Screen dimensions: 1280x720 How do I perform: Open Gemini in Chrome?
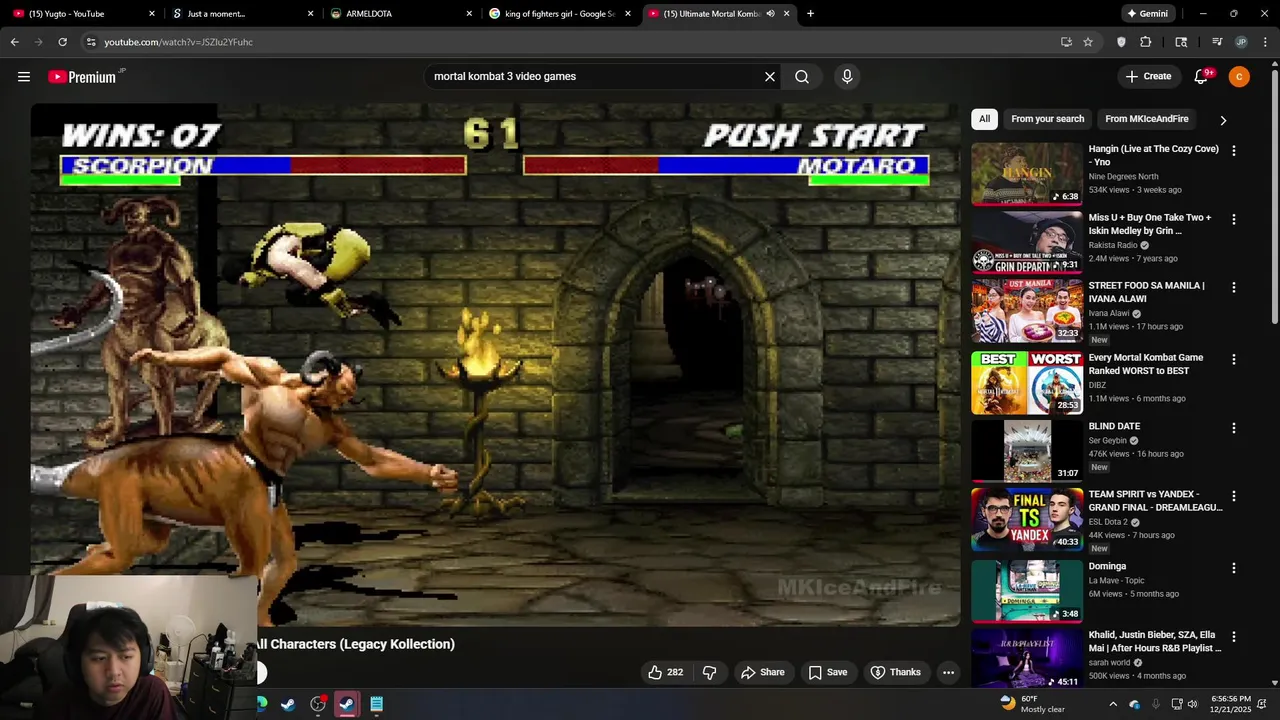[1147, 14]
